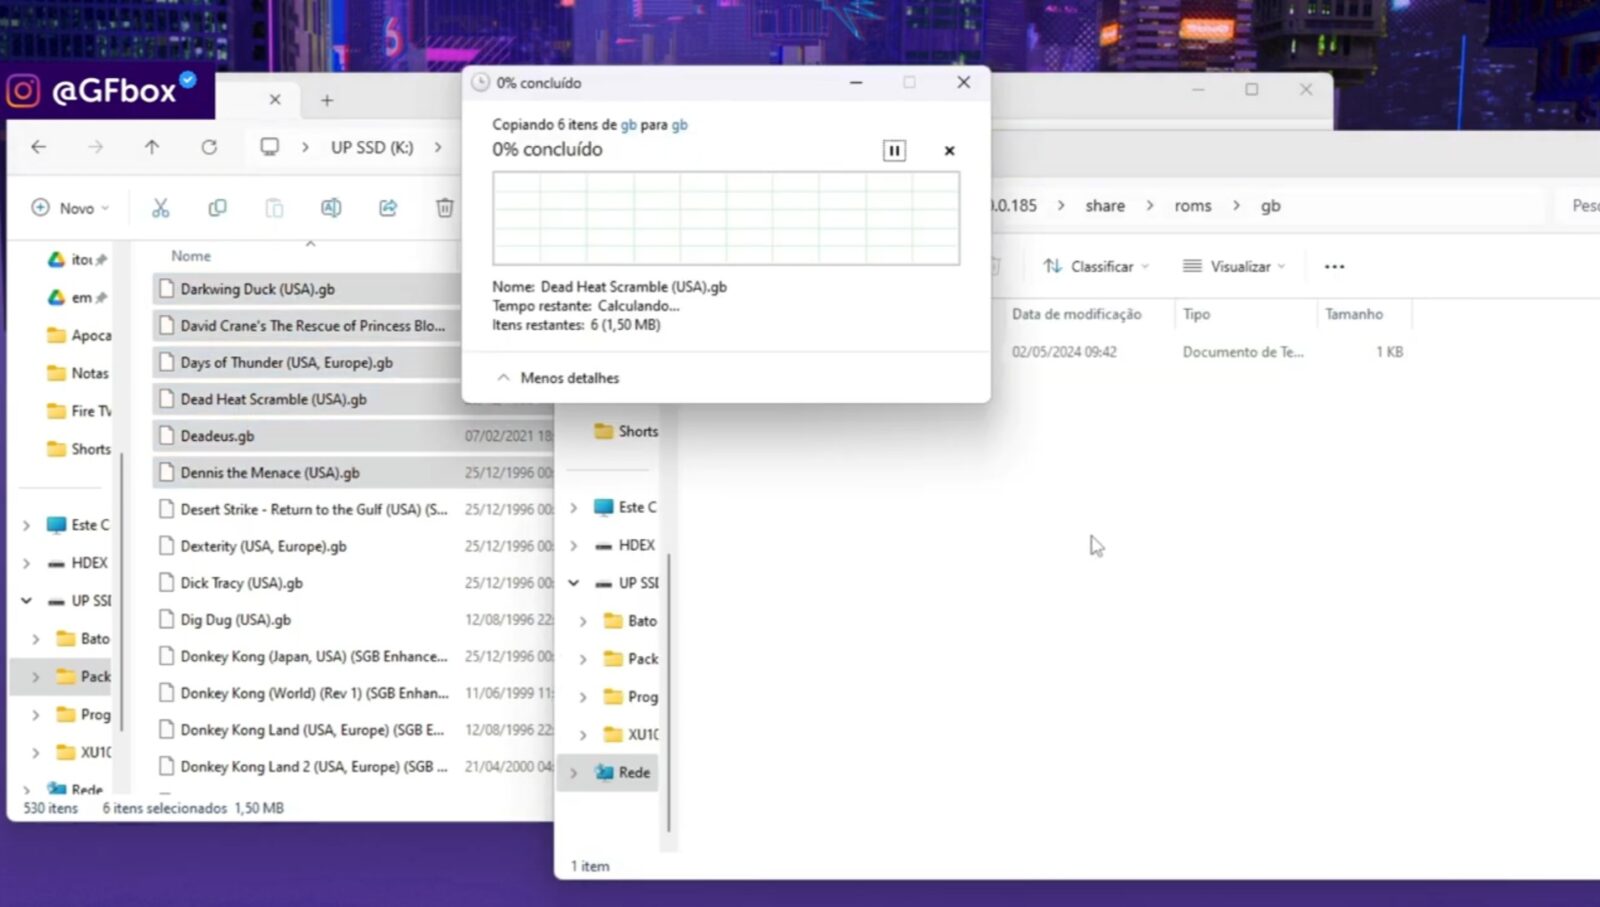Cancel the copy with the small X
1600x907 pixels.
949,151
